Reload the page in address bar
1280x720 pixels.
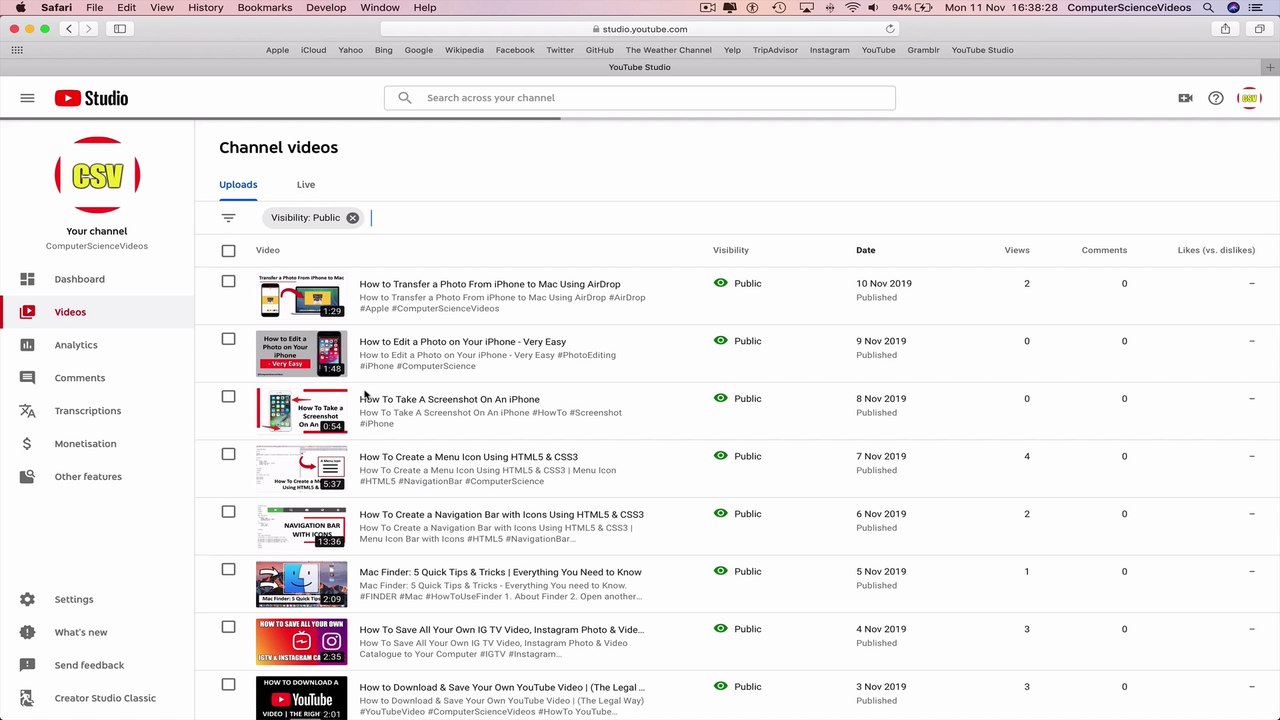click(890, 29)
